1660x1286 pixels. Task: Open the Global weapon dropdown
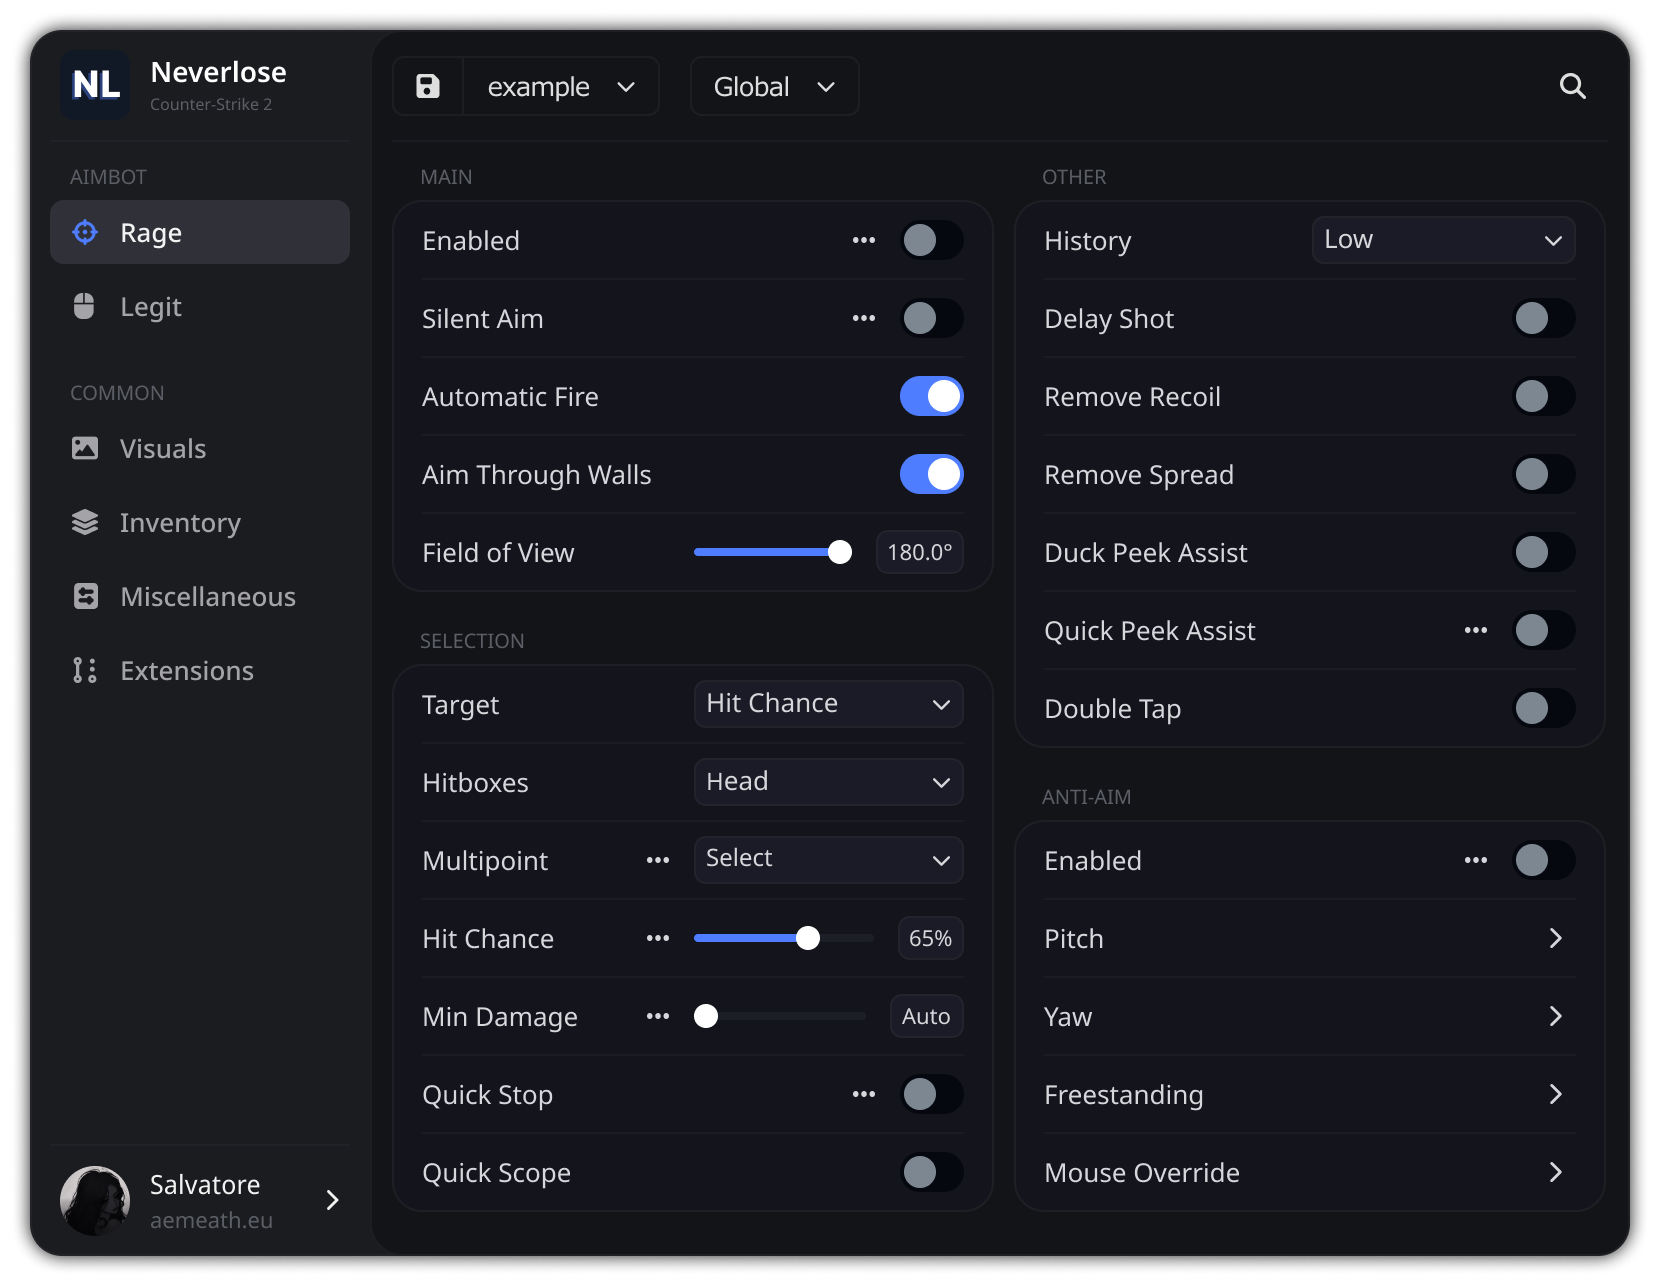775,87
